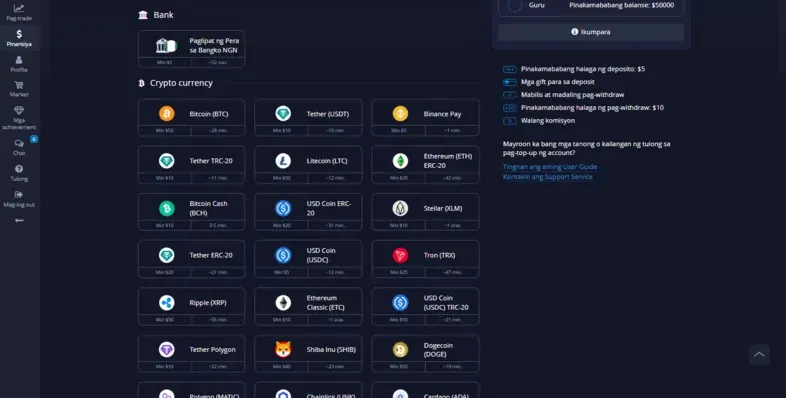Select Ripple (XRP) deposit method
Viewport: 786px width, 398px height.
pos(191,307)
